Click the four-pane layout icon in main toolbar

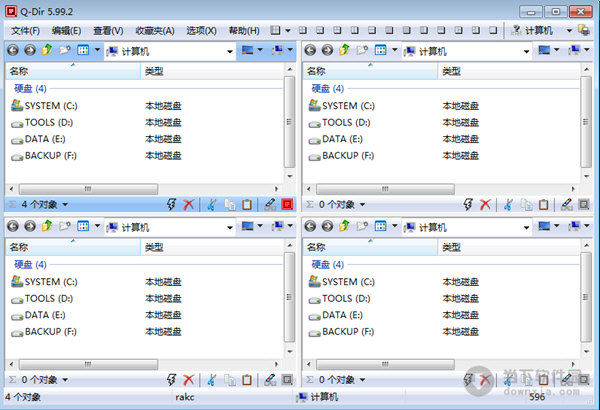point(275,30)
